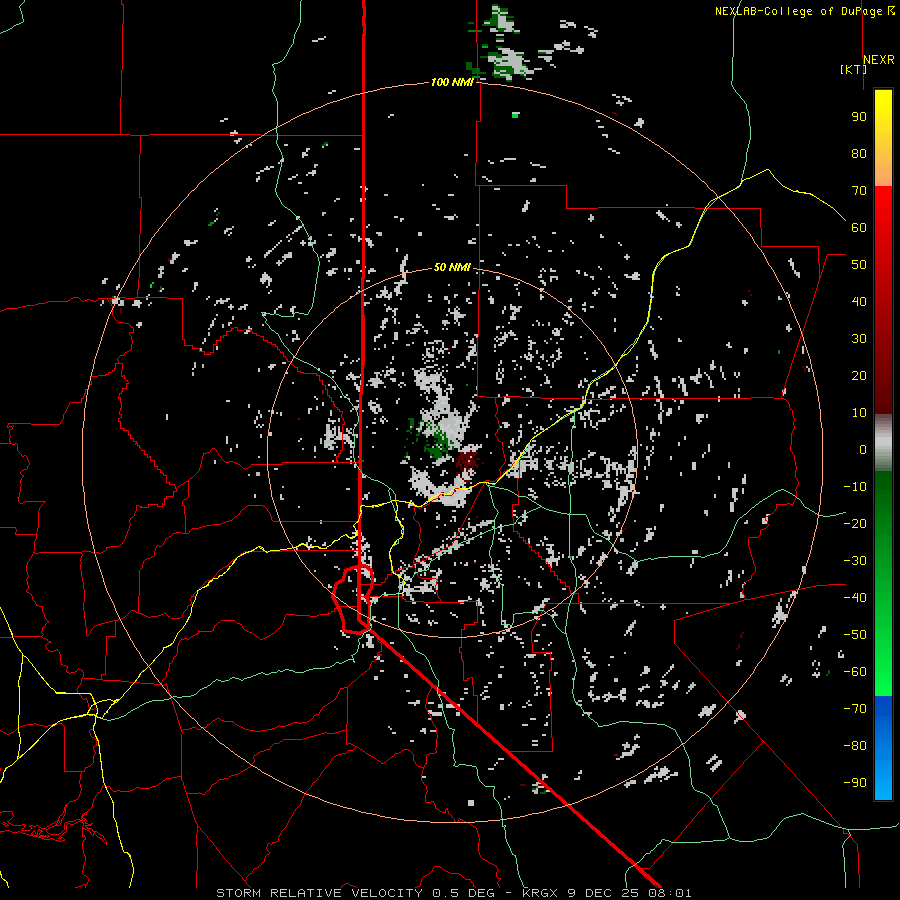Image resolution: width=900 pixels, height=900 pixels.
Task: Click the blue segment of the color bar
Action: coord(883,748)
